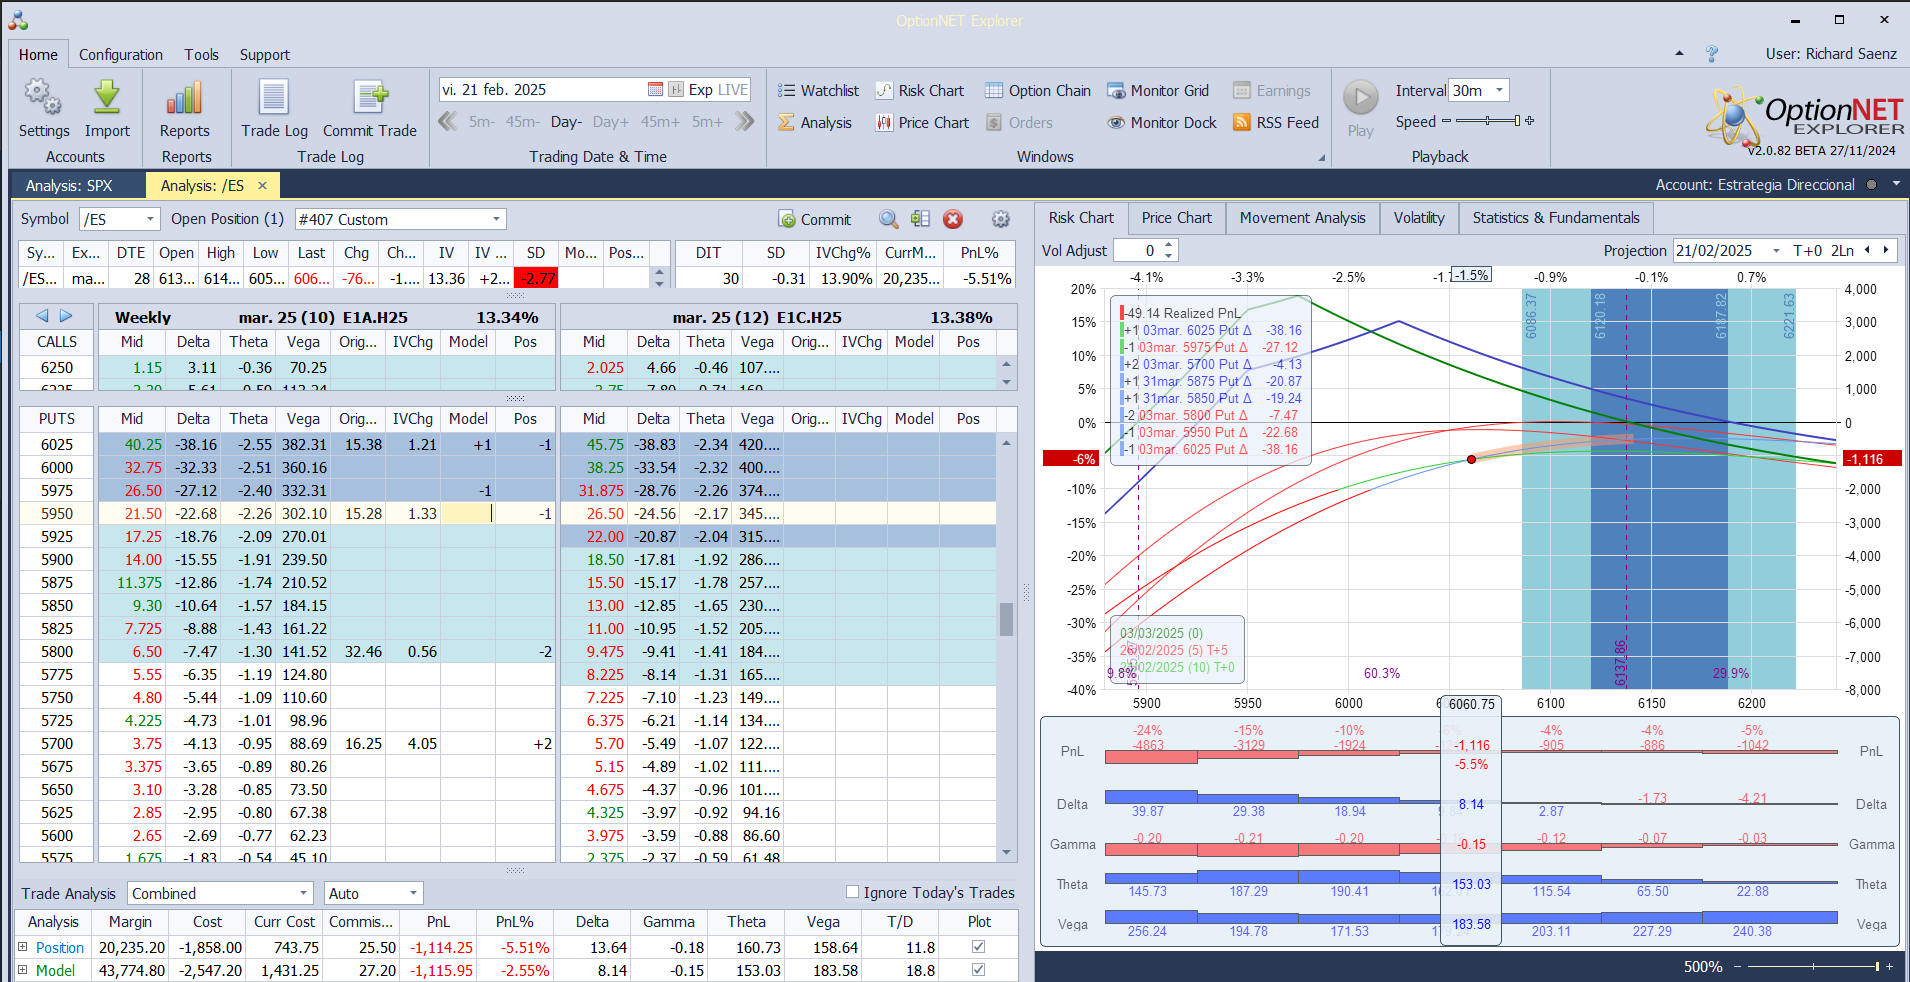Switch to the Analysis: SPX tab
Image resolution: width=1910 pixels, height=982 pixels.
[69, 185]
